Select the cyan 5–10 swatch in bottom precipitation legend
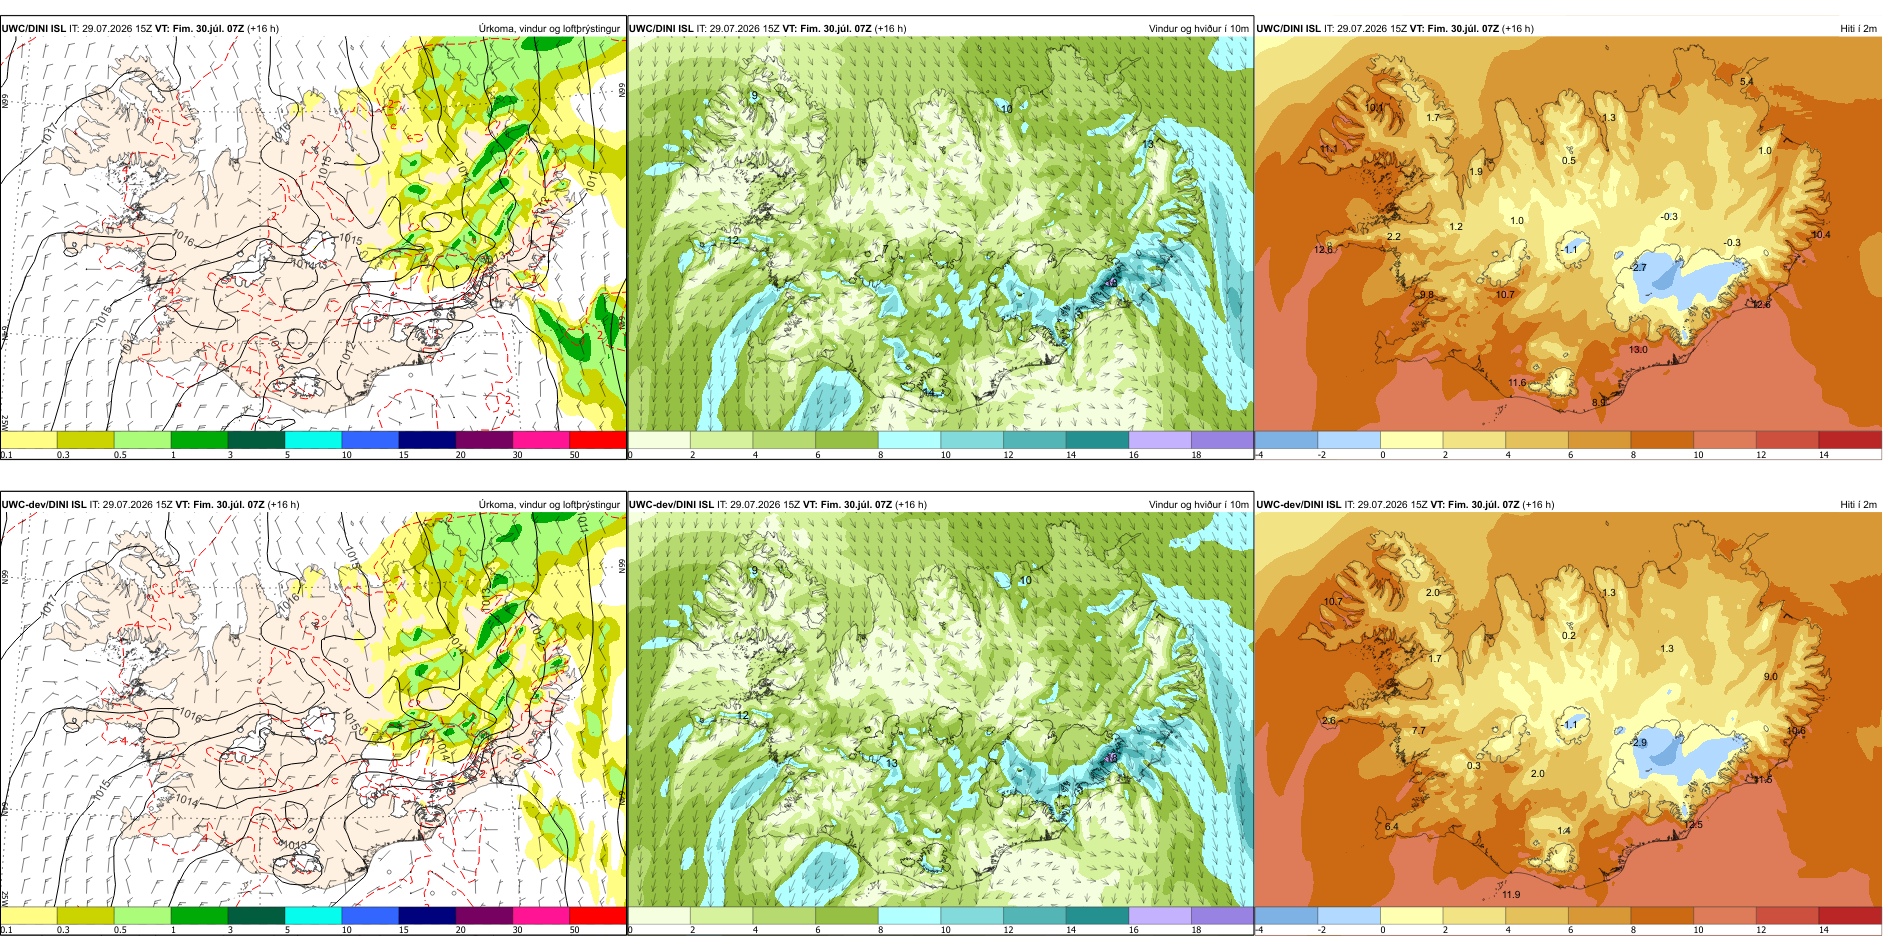 point(313,915)
